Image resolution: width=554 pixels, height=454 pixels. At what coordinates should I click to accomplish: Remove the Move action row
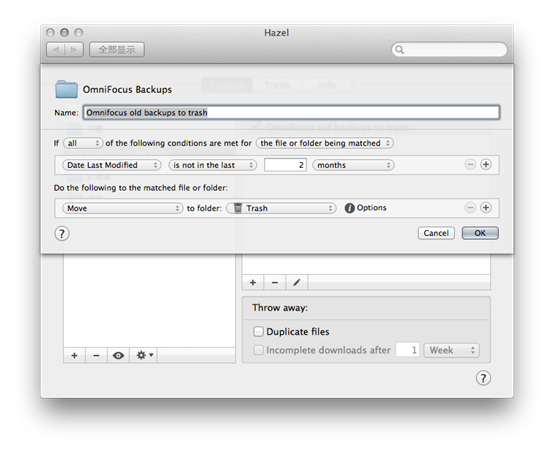point(470,208)
